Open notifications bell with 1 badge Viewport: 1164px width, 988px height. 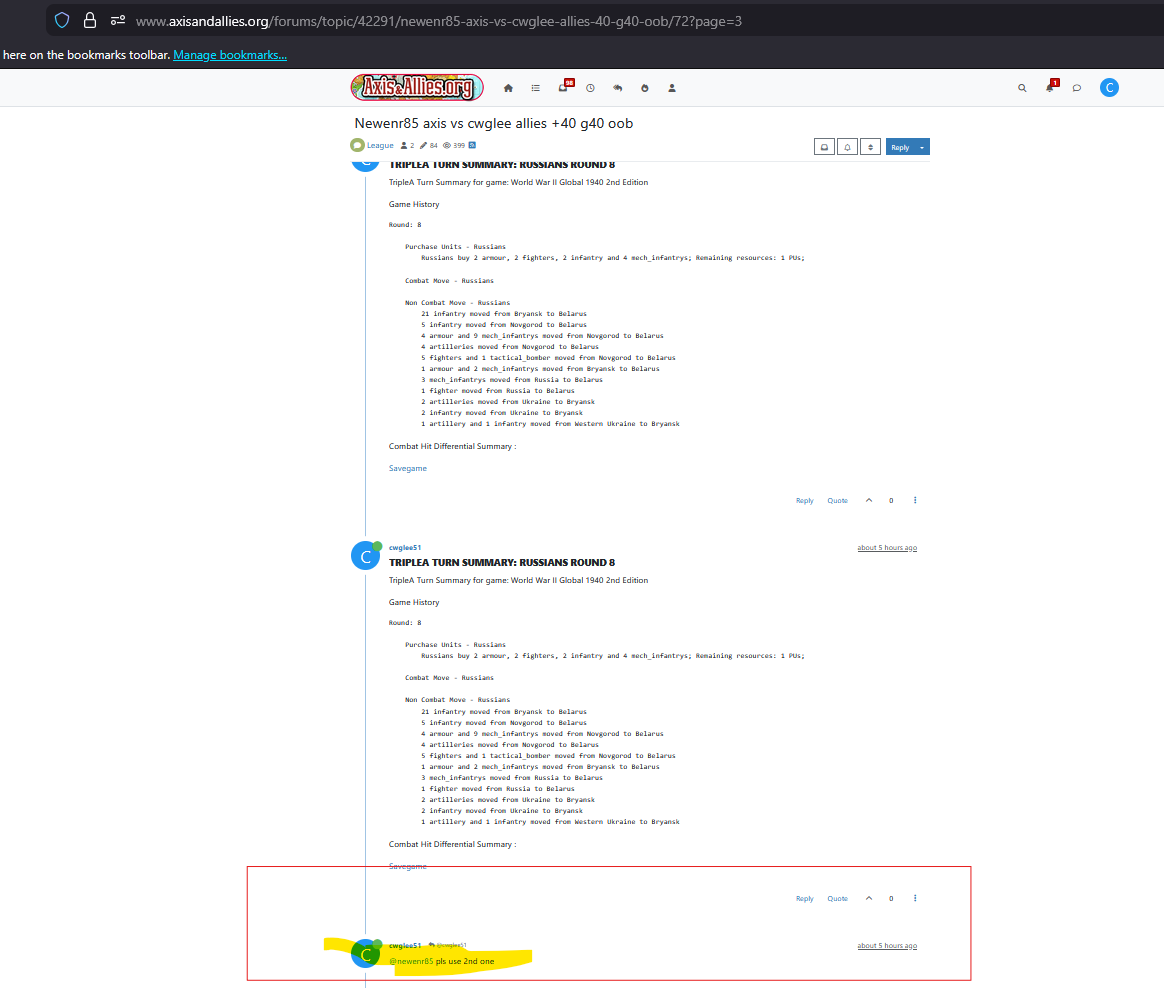point(1050,88)
